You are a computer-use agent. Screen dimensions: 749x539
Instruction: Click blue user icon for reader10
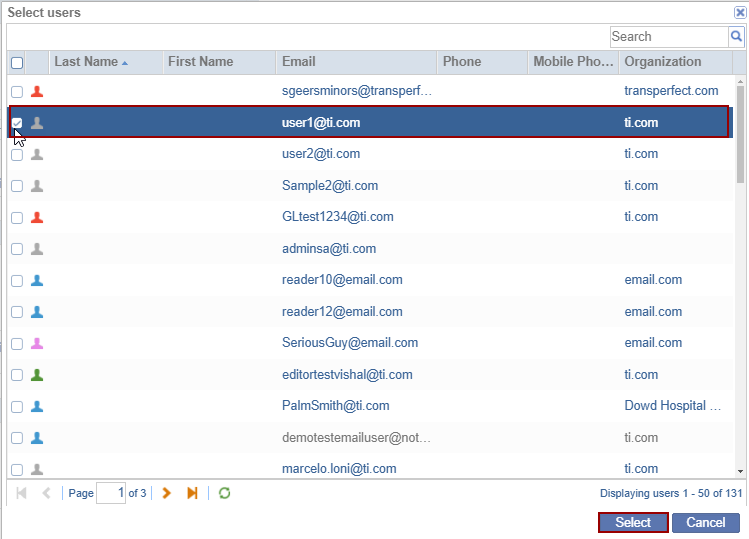(x=37, y=280)
